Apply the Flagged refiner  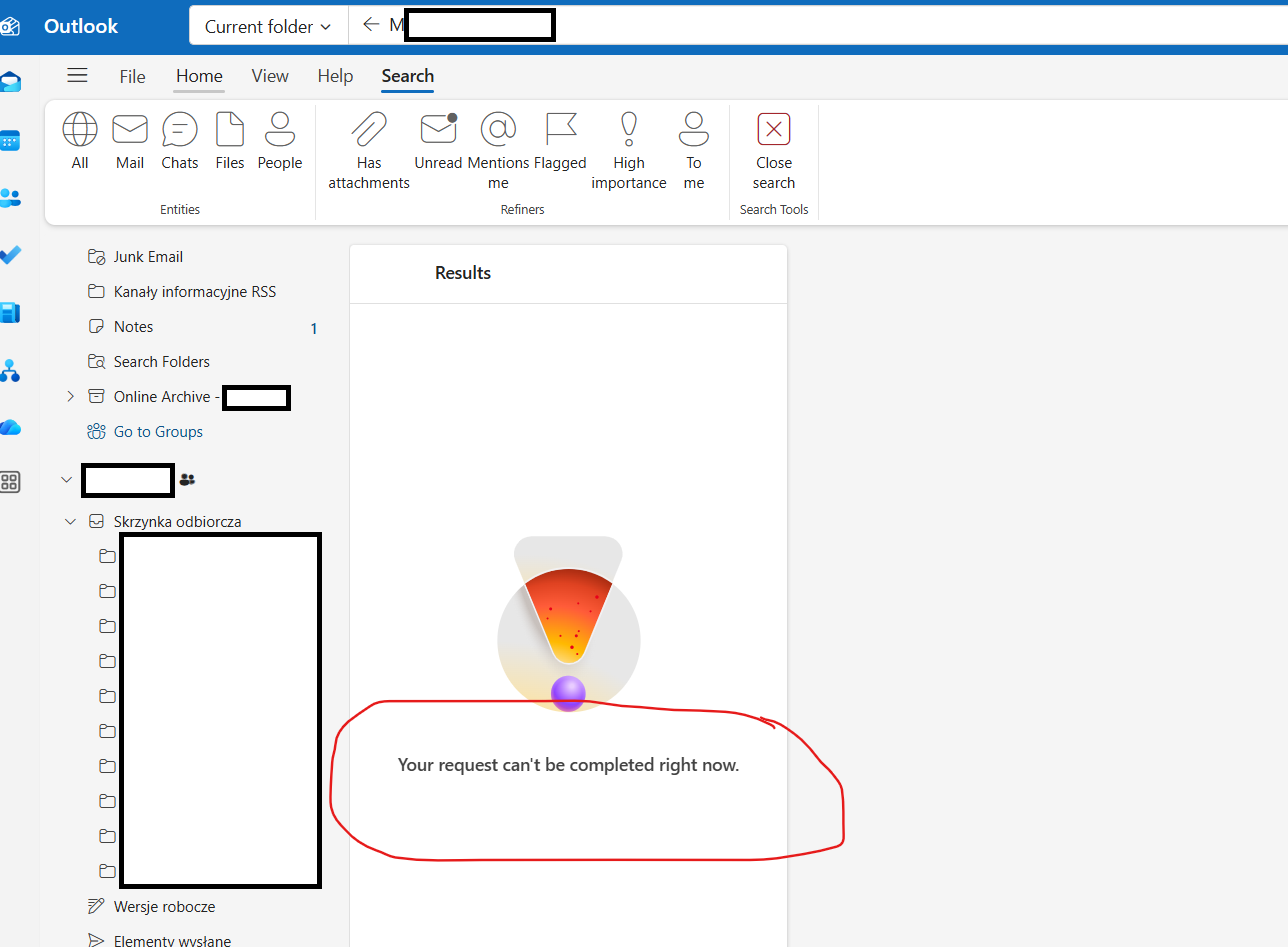(560, 141)
